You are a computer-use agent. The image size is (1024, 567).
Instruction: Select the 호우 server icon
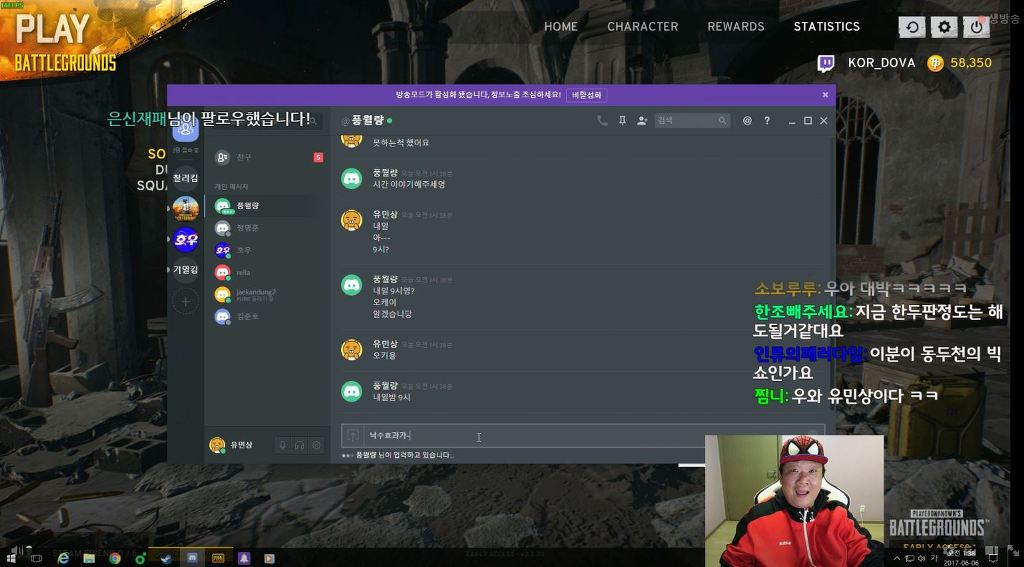coord(185,239)
